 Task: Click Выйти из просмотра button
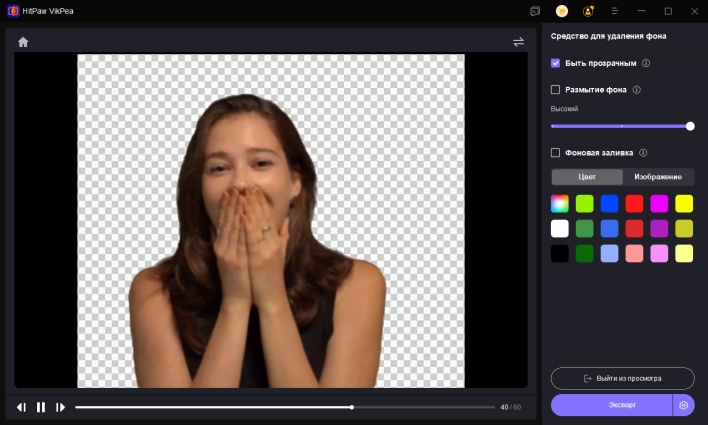point(622,378)
